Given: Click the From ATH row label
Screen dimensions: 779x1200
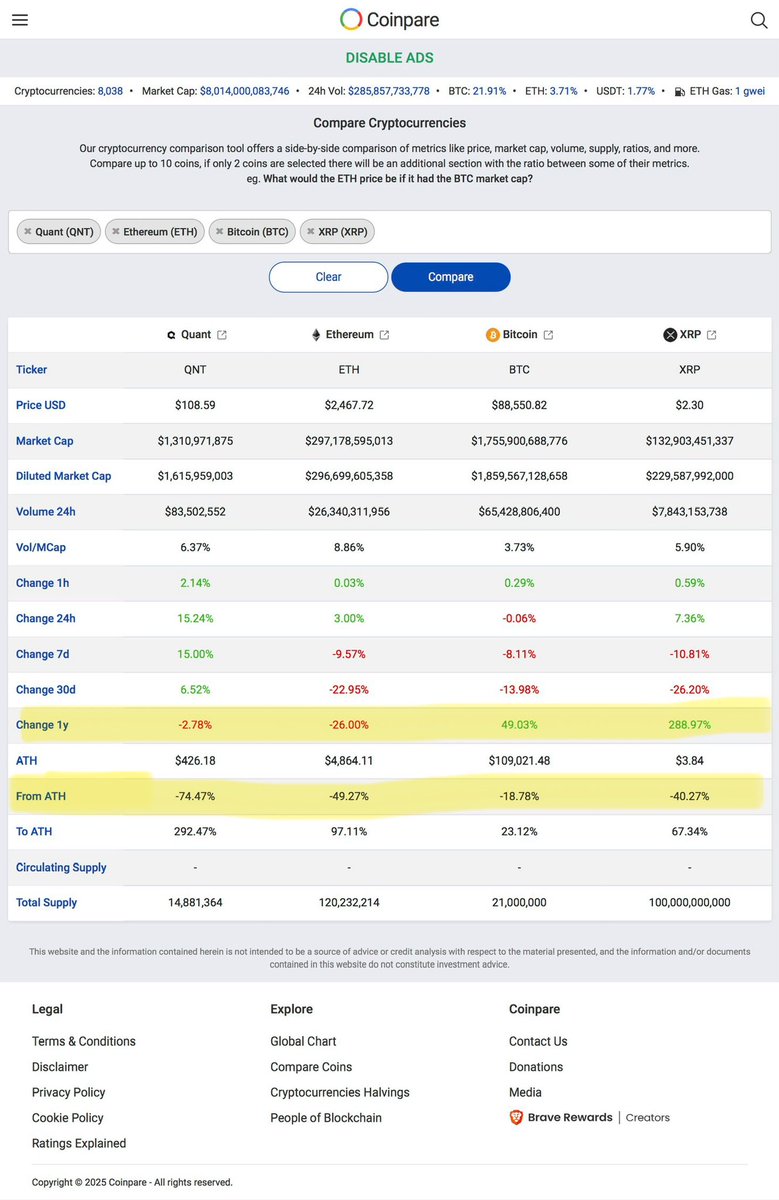Looking at the screenshot, I should pos(41,796).
